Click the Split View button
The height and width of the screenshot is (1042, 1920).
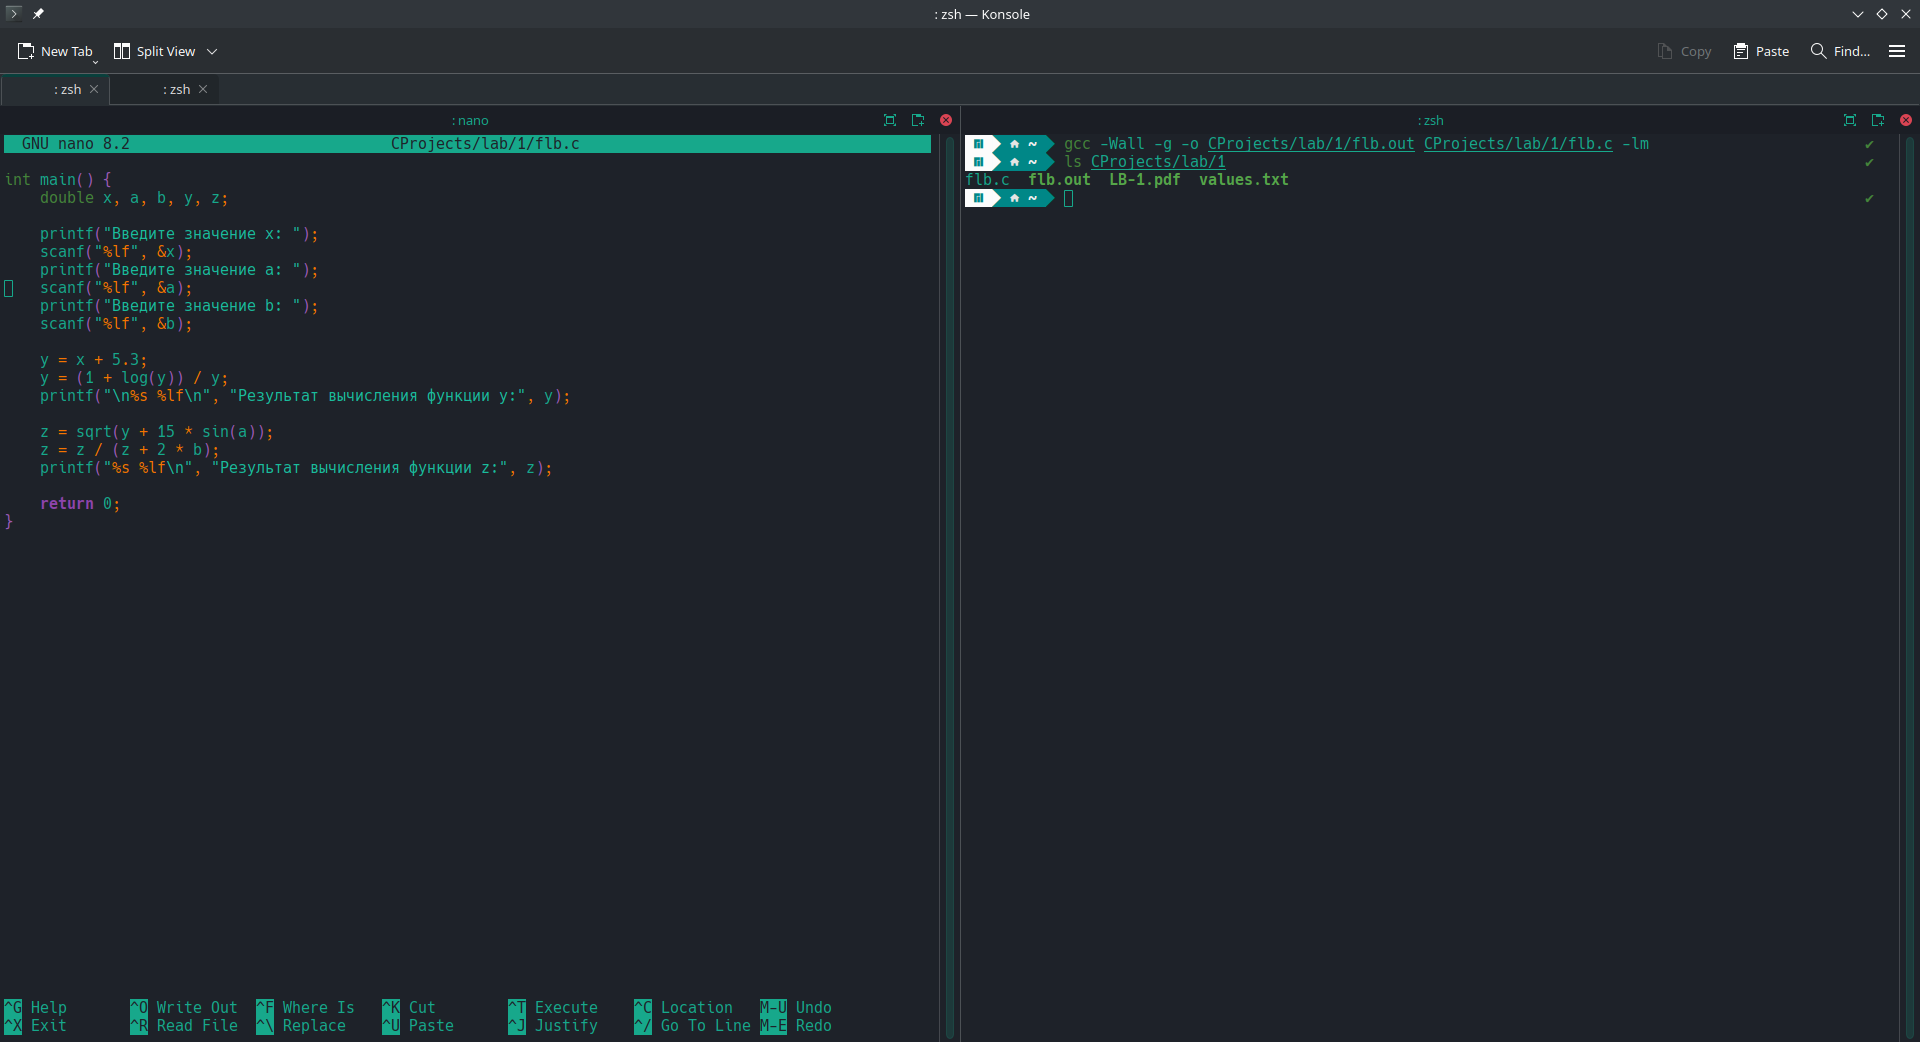154,51
